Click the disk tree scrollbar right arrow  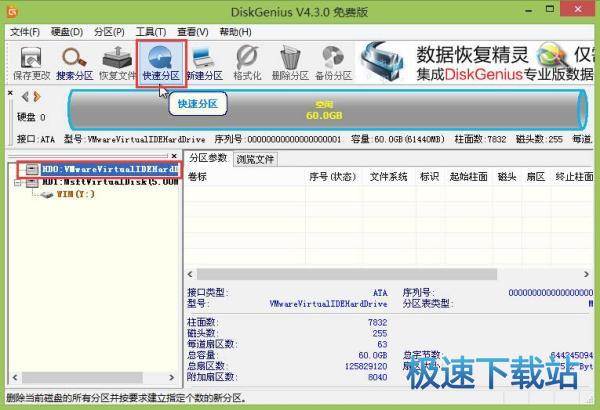coord(172,377)
